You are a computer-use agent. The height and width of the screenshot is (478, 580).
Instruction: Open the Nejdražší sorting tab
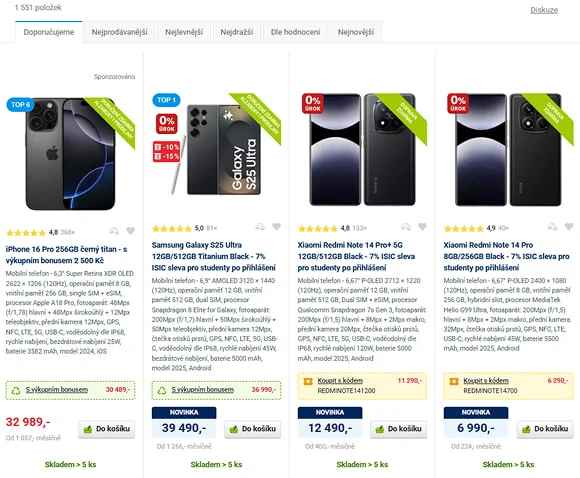tap(237, 32)
